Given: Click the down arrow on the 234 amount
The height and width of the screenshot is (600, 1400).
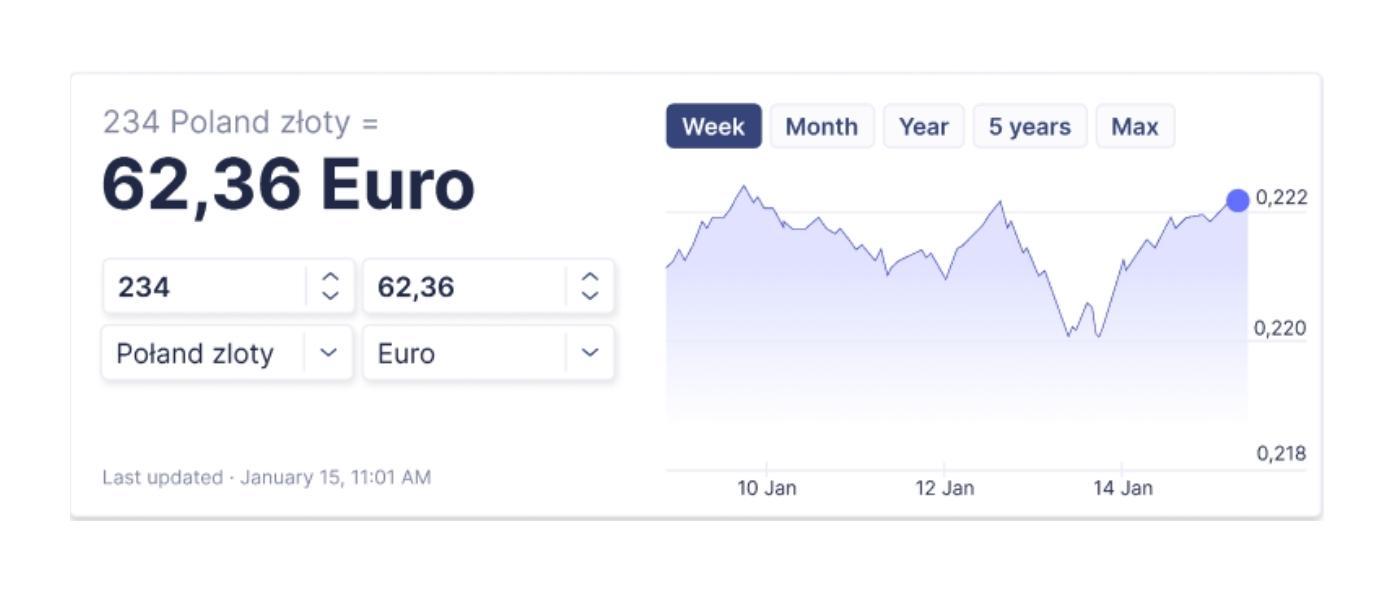Looking at the screenshot, I should [330, 296].
